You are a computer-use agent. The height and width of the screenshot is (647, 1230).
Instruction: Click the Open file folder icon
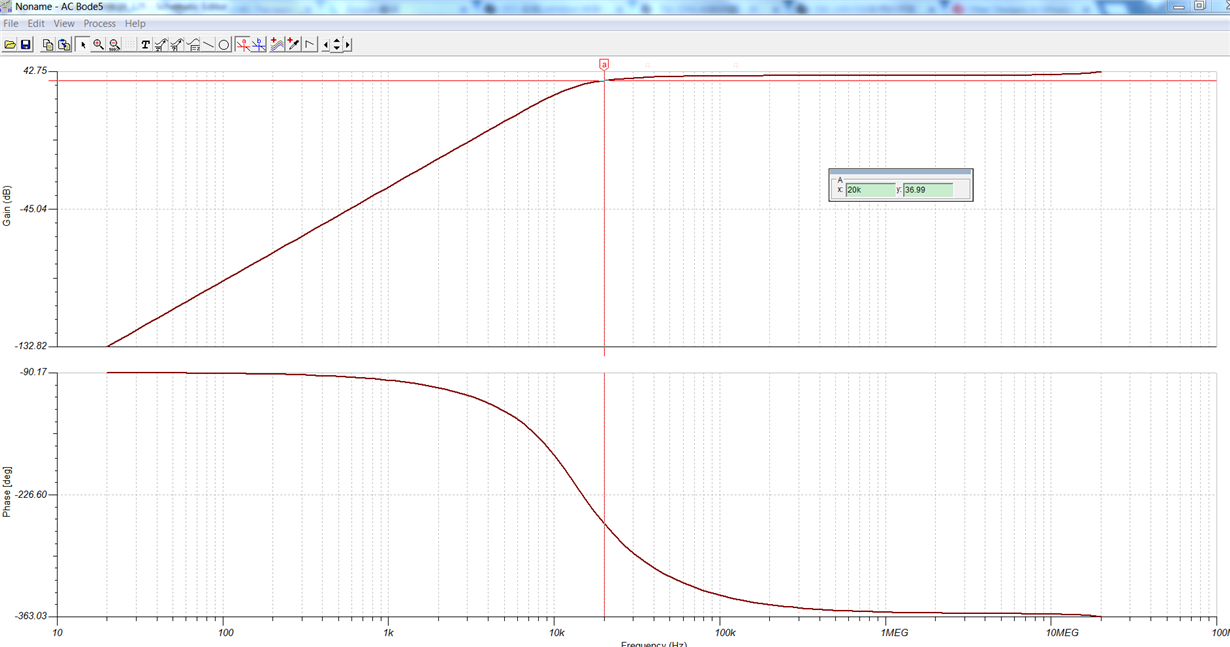(x=10, y=45)
